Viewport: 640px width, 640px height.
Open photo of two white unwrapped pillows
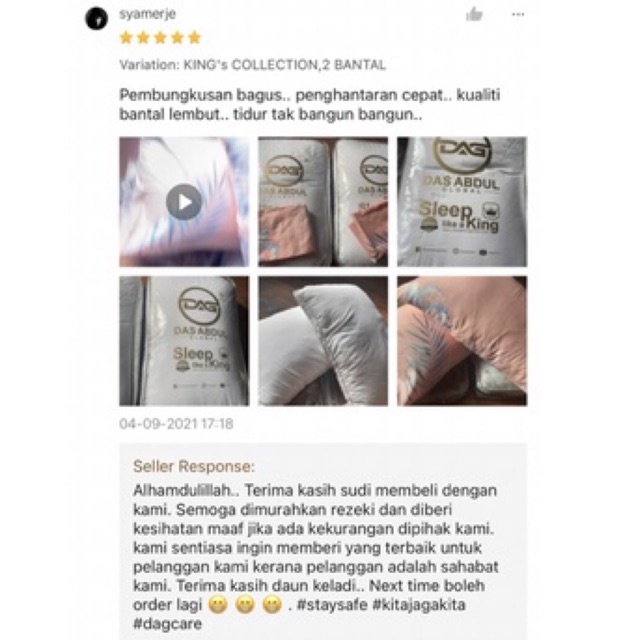(323, 341)
